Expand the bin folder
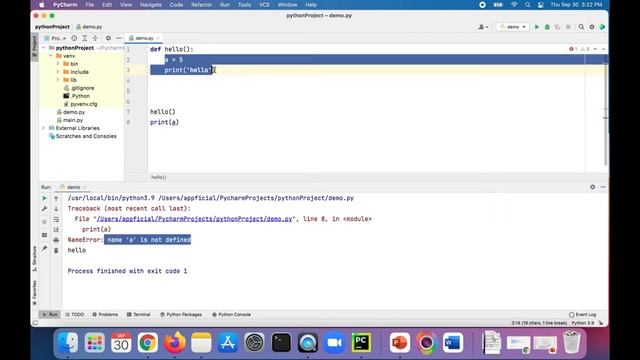 [x=58, y=64]
